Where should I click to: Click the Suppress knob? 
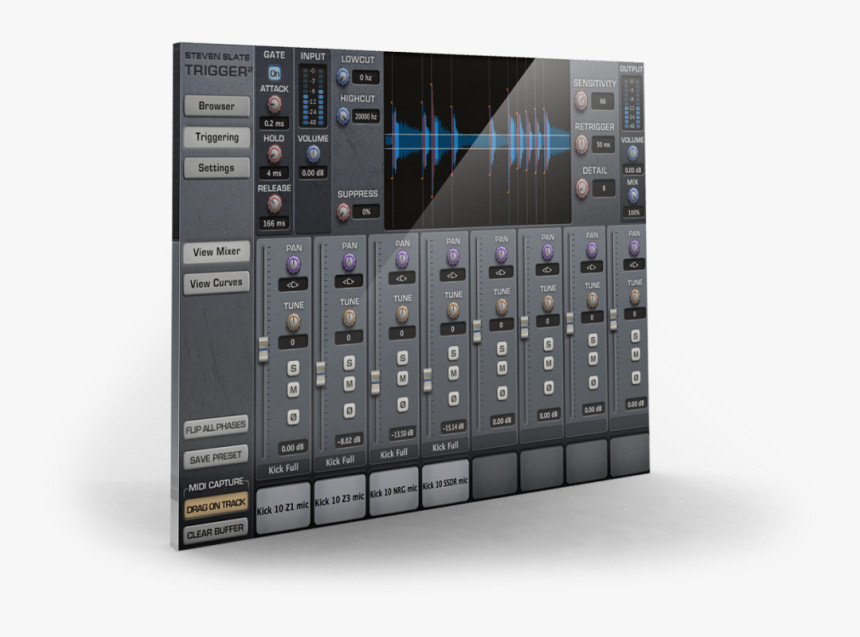click(x=343, y=211)
